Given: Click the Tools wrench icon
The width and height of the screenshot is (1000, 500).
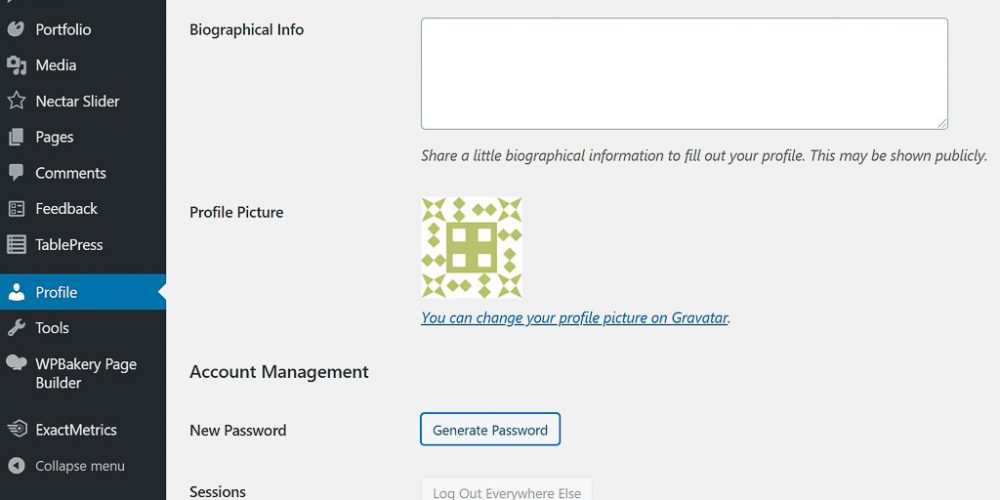Looking at the screenshot, I should tap(16, 328).
